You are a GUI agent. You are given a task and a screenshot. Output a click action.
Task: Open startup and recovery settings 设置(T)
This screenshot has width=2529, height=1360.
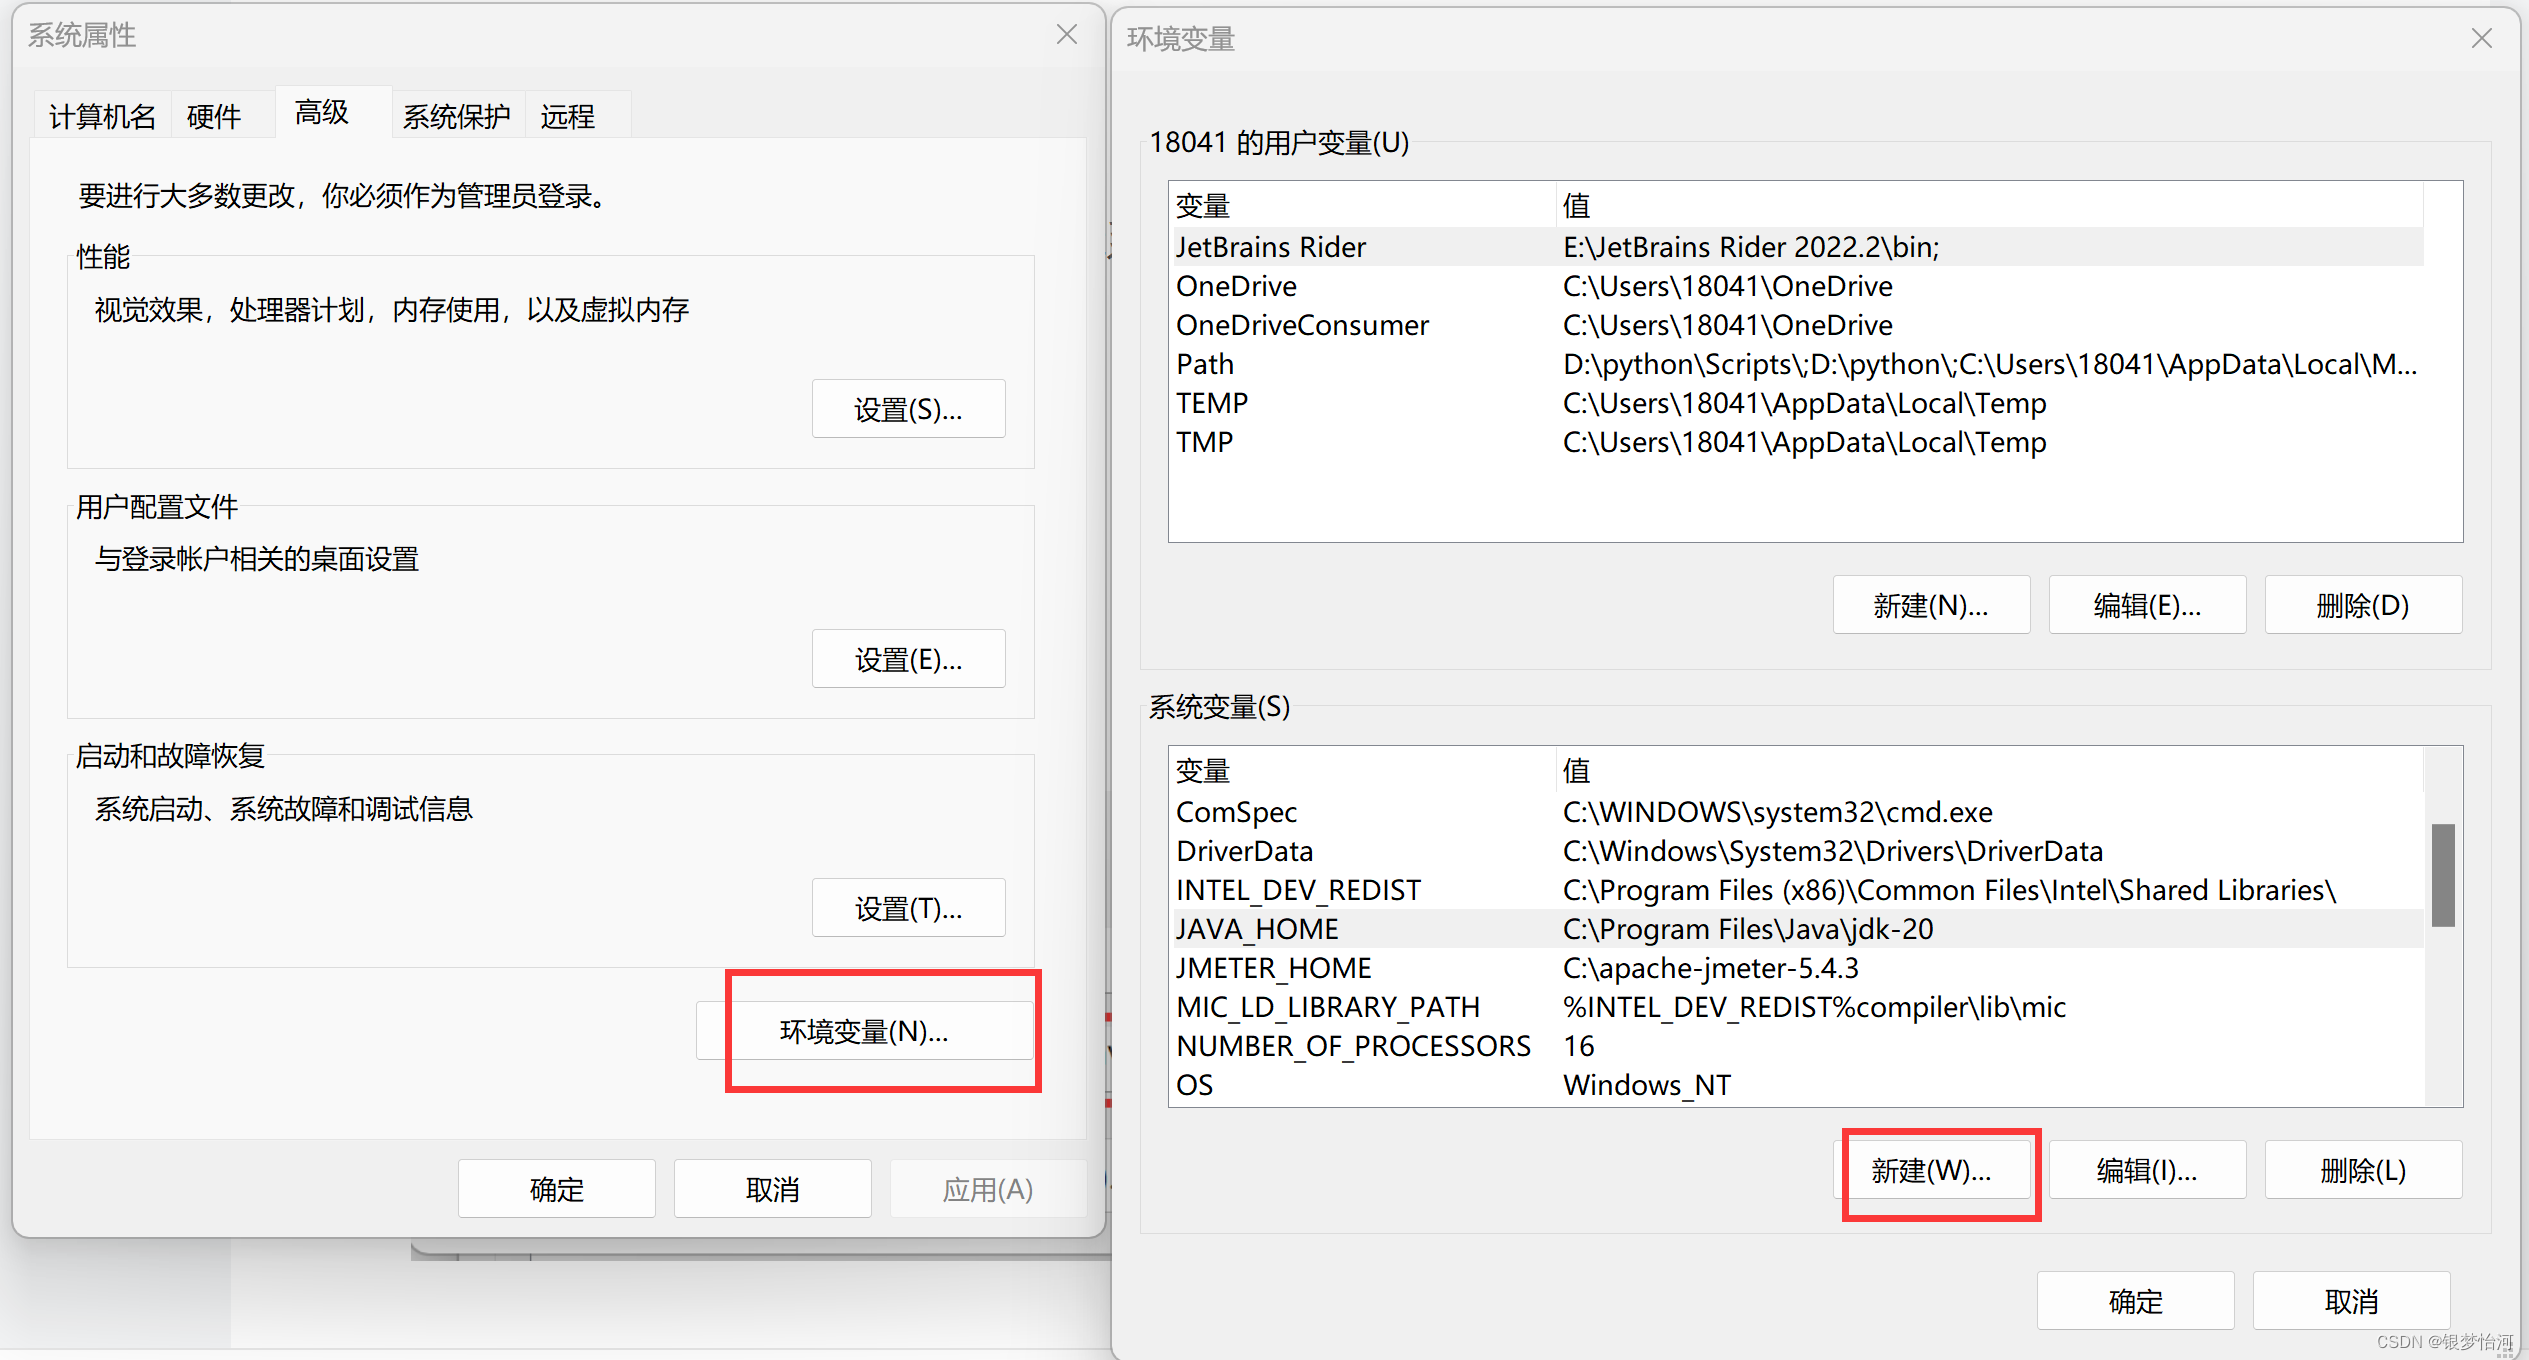pos(907,907)
